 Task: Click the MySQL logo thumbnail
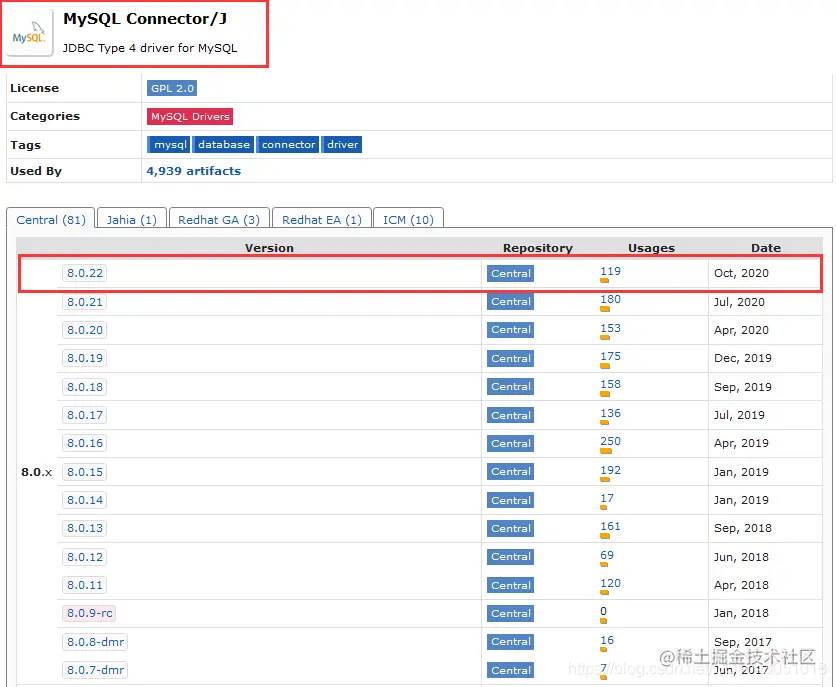[x=28, y=33]
